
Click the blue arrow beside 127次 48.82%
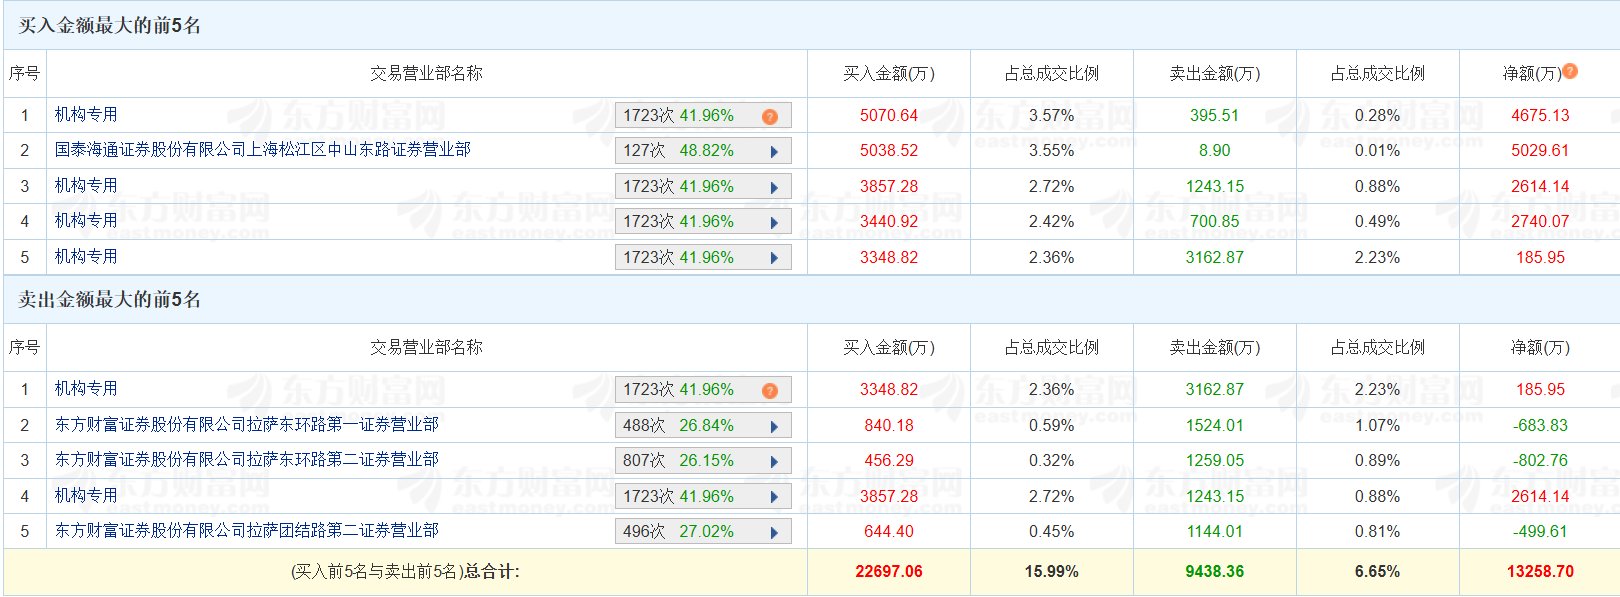coord(774,152)
